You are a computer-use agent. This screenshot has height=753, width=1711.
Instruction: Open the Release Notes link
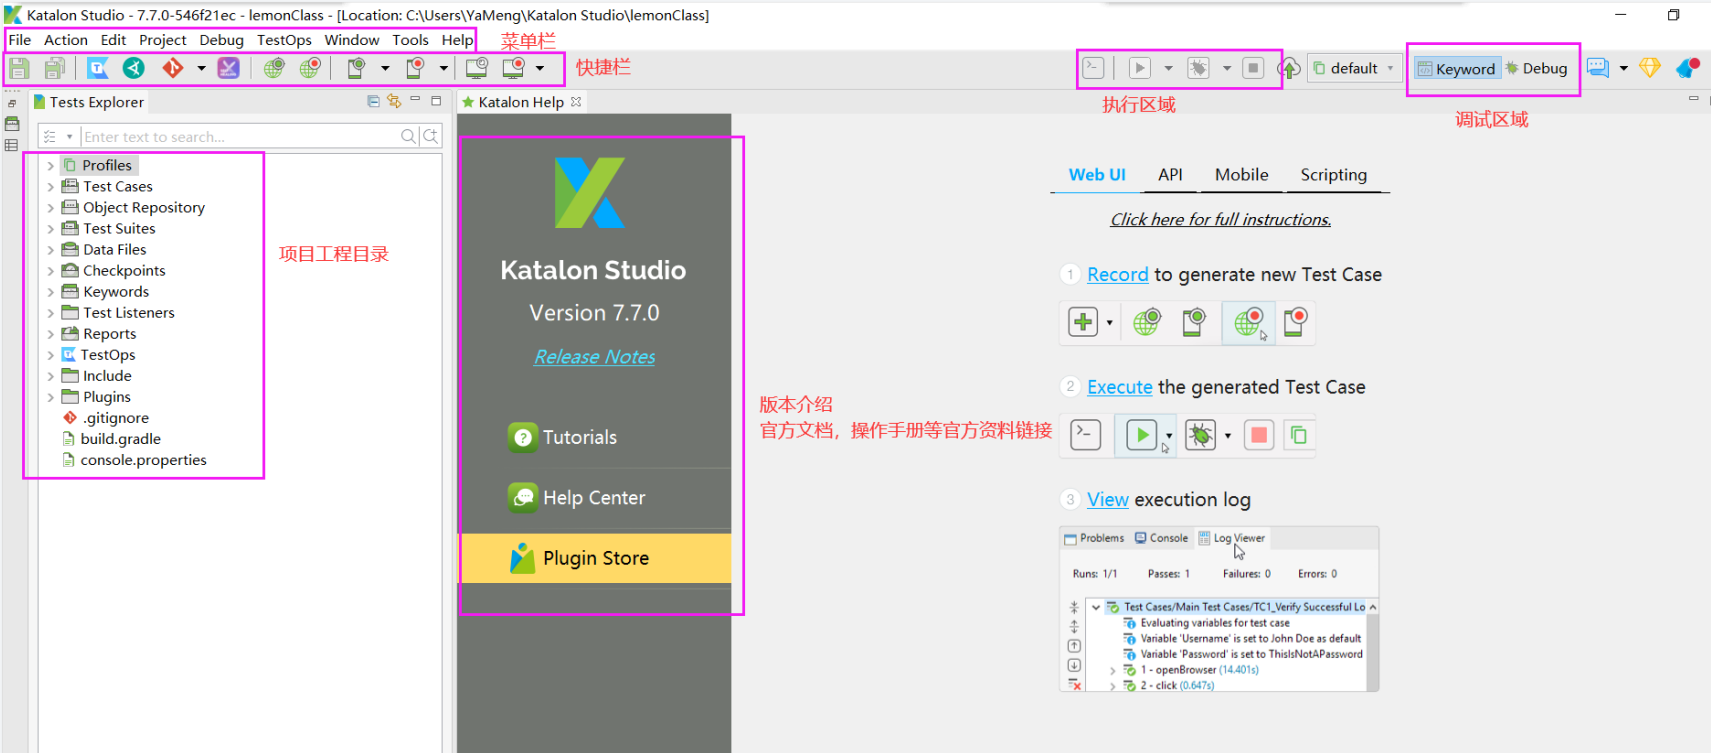pos(594,357)
